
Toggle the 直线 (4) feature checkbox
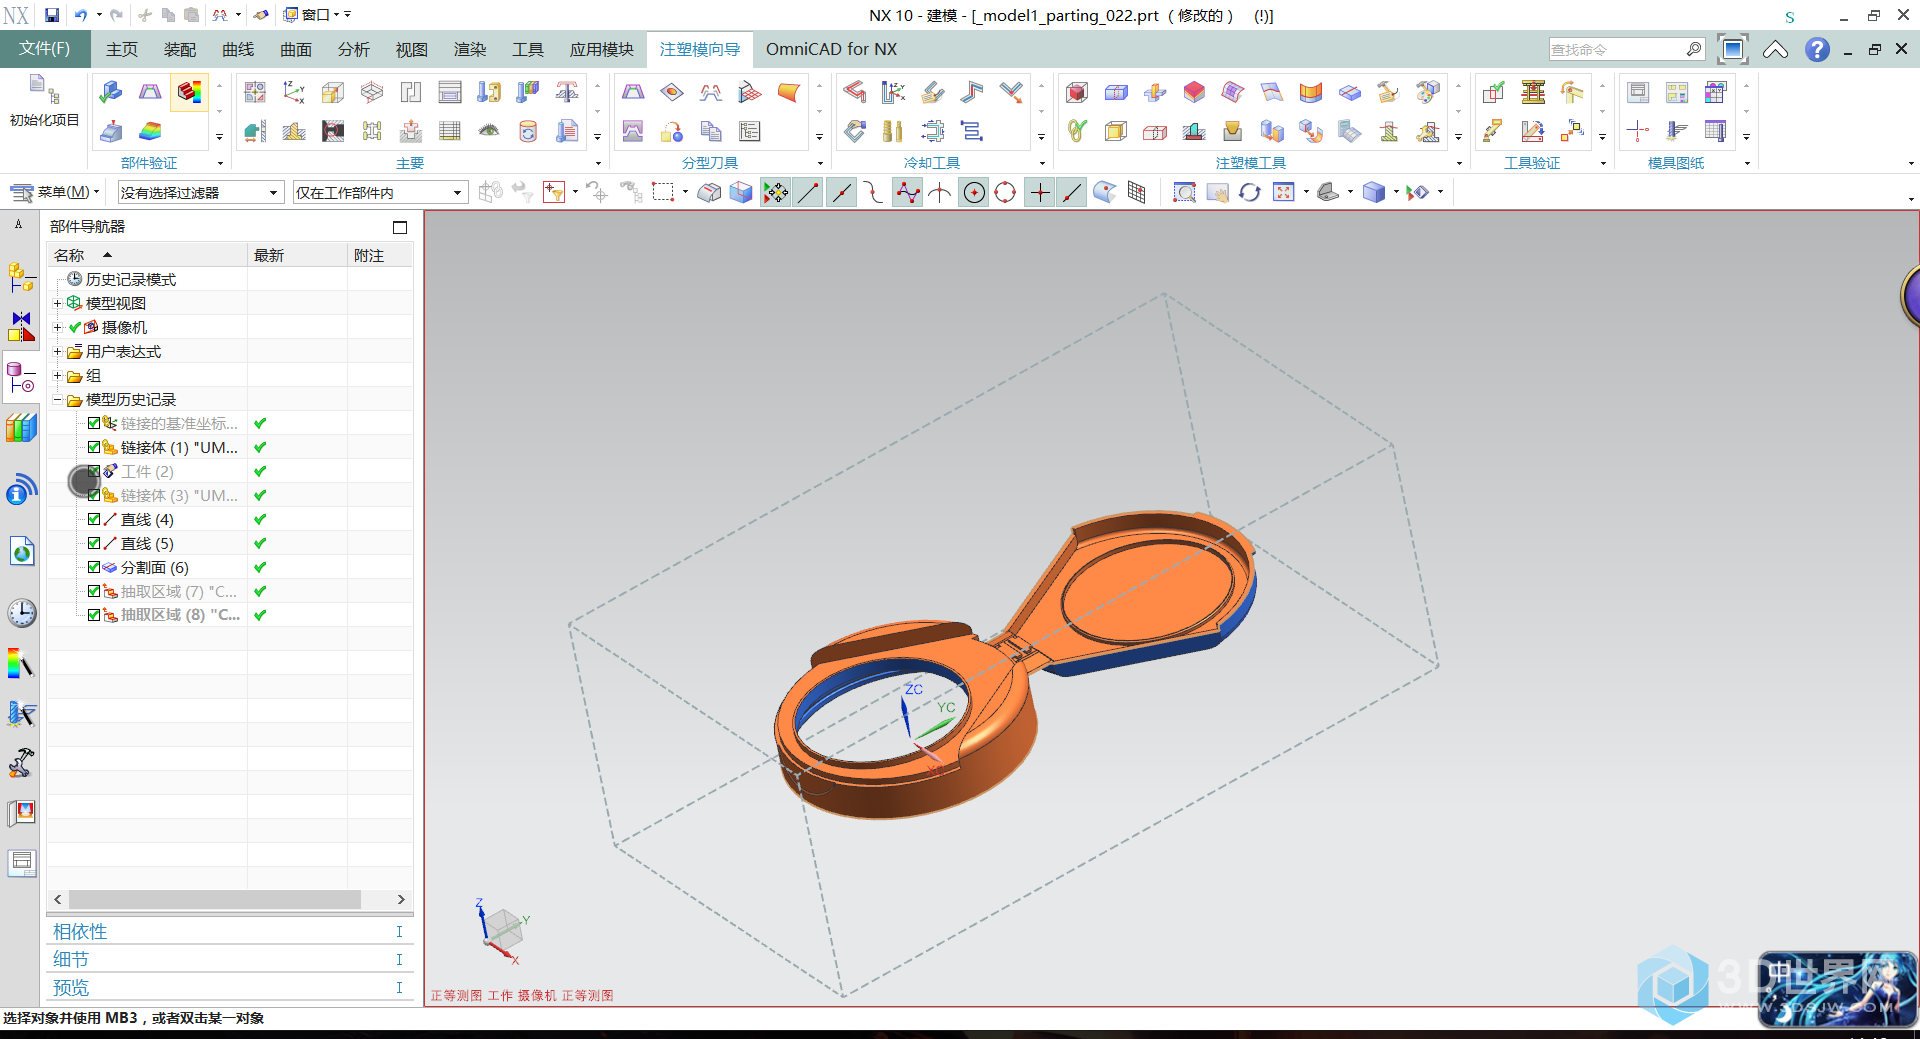click(94, 519)
